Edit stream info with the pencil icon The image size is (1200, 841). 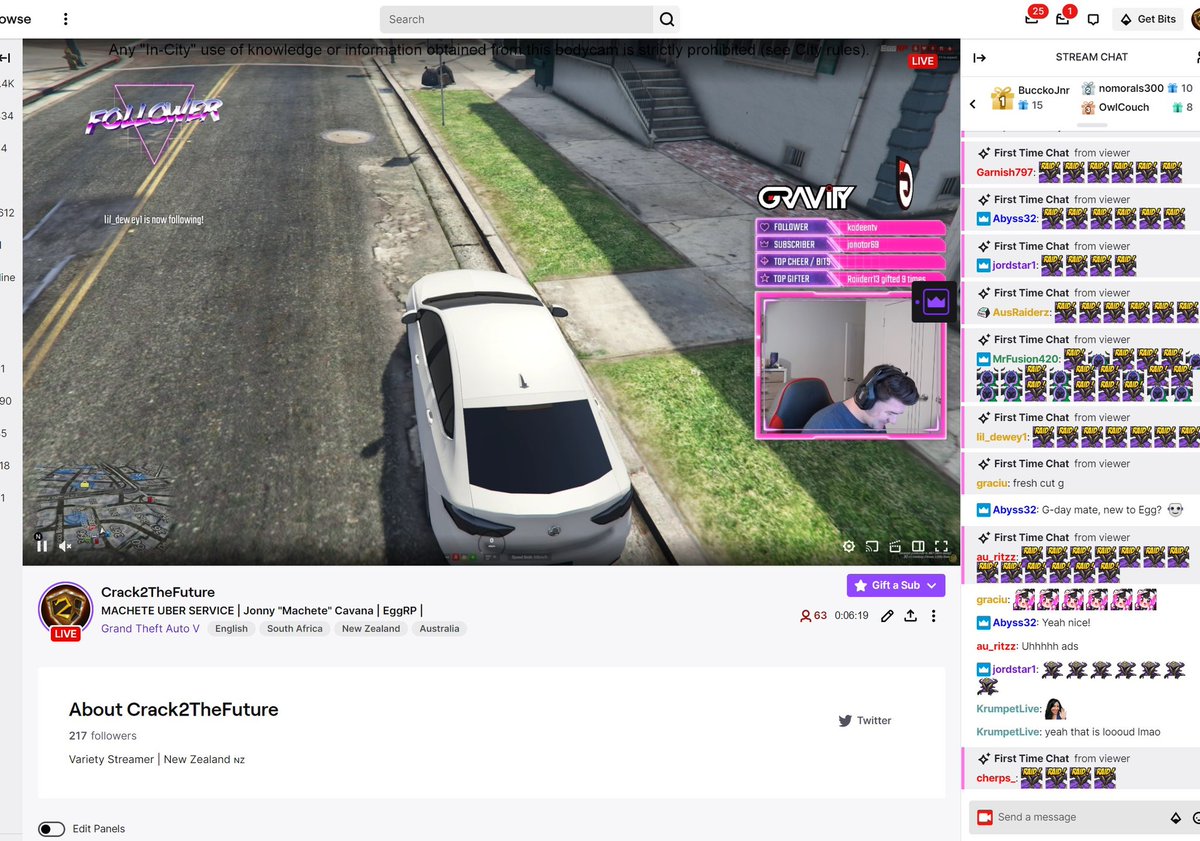(887, 616)
